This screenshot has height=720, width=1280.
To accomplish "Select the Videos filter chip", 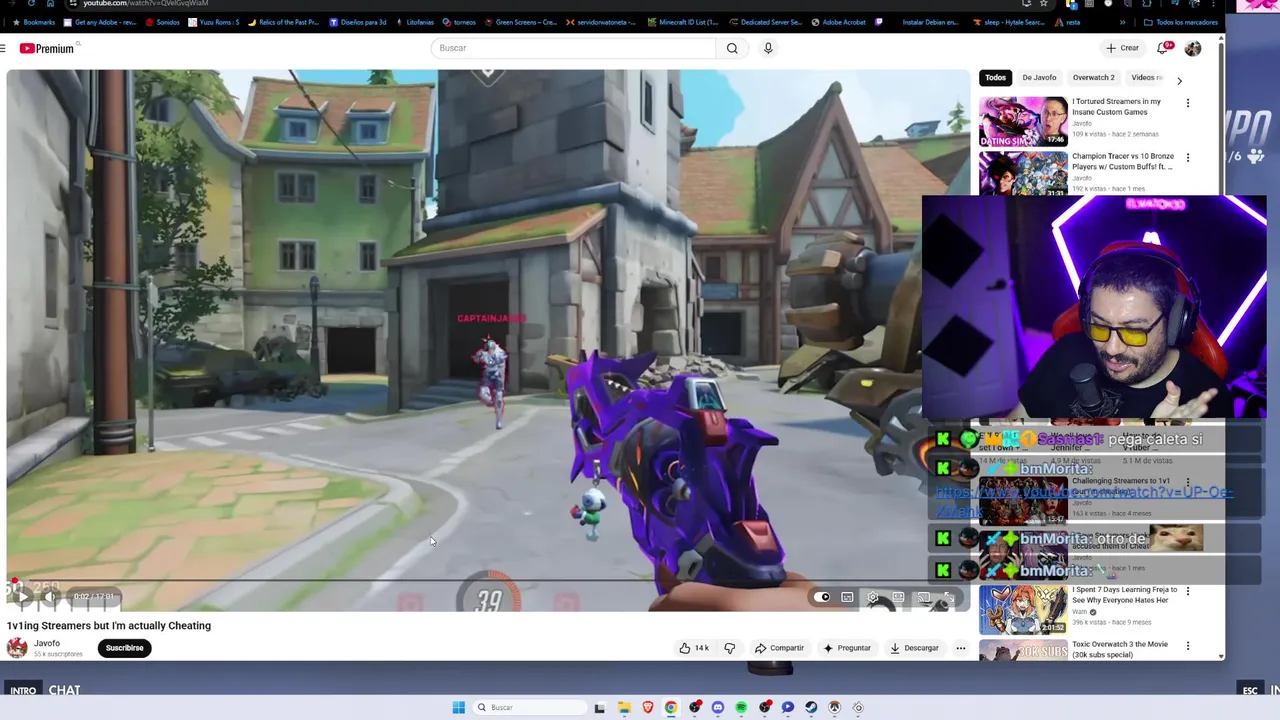I will (x=1146, y=77).
